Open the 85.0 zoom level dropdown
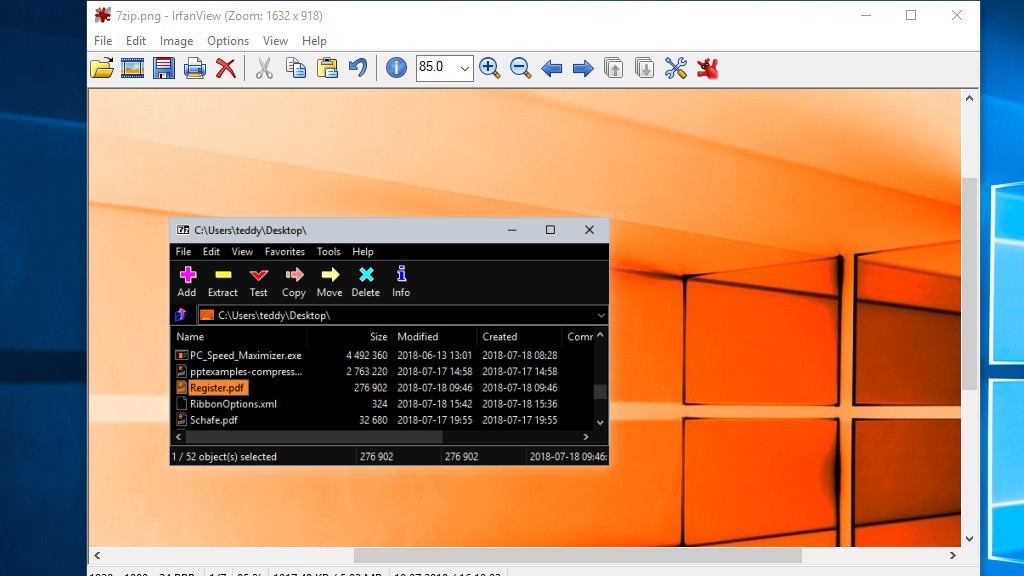Viewport: 1024px width, 576px height. (x=464, y=68)
